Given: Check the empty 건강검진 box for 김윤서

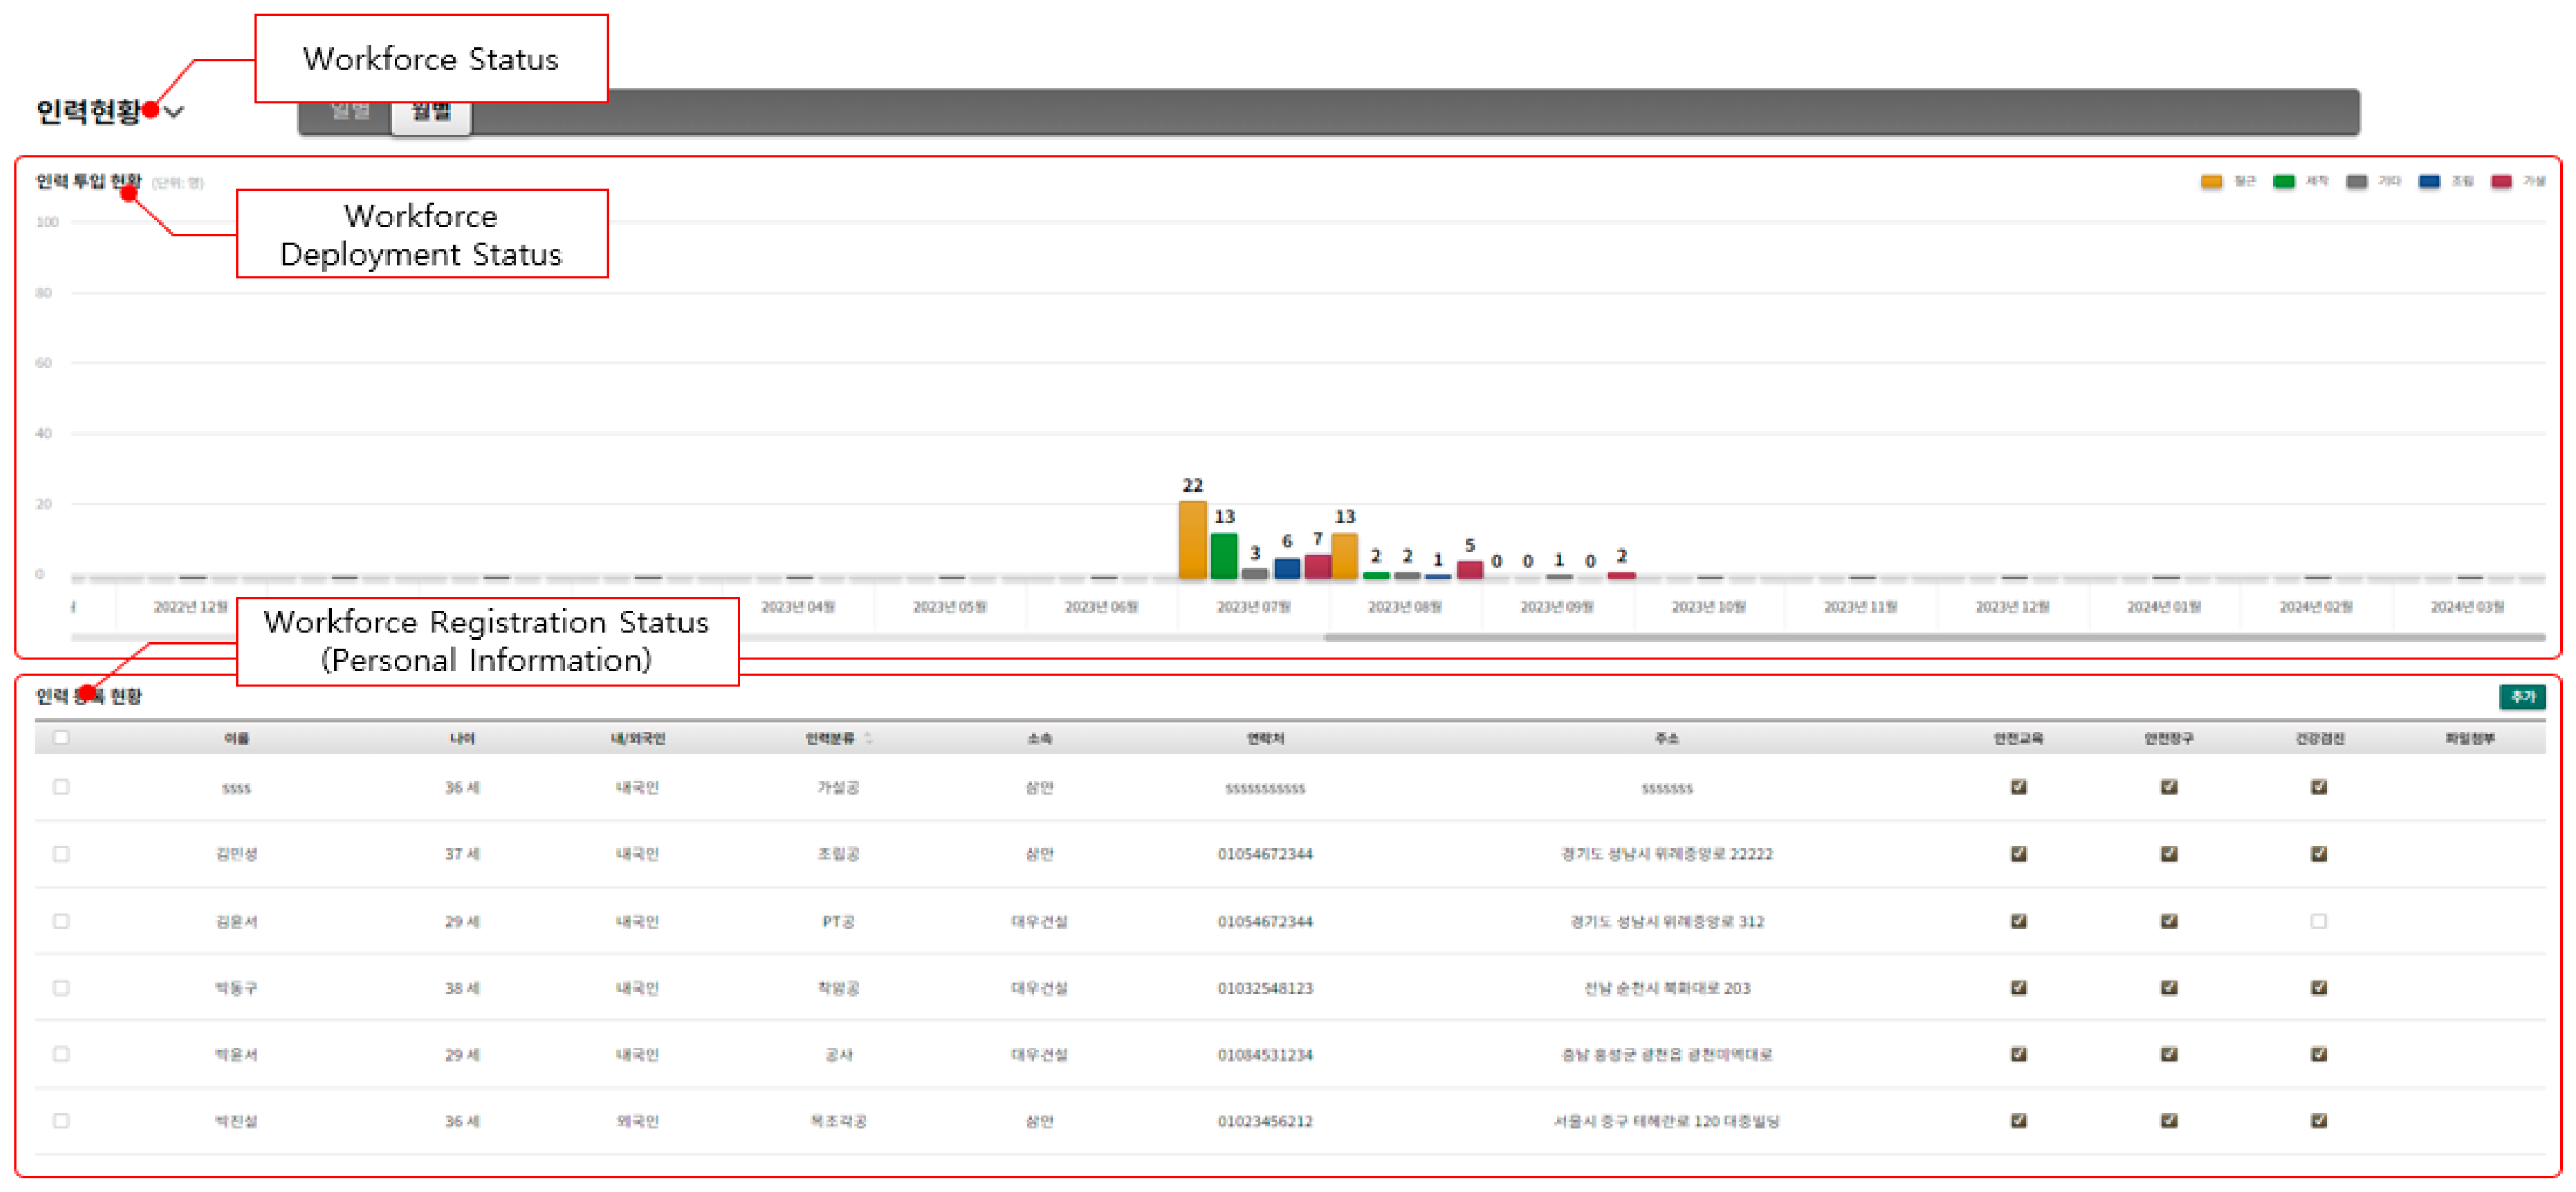Looking at the screenshot, I should 2319,921.
